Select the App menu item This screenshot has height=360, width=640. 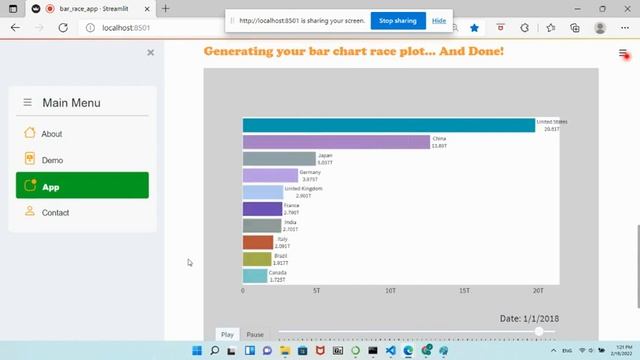[x=82, y=185]
